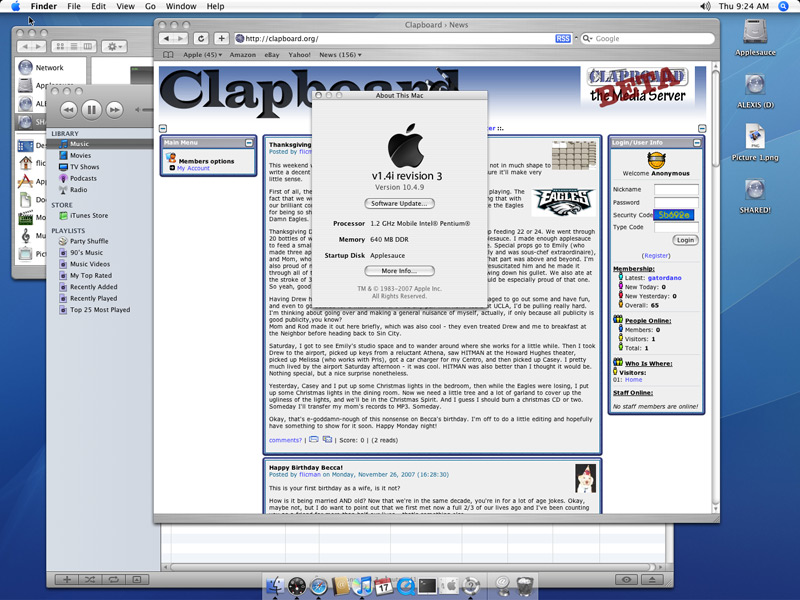
Task: Collapse the Main Menu block
Action: coord(249,143)
